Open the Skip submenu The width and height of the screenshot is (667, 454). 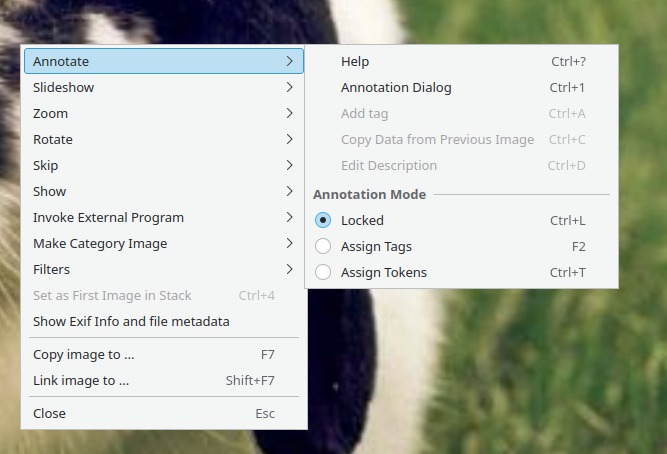pyautogui.click(x=164, y=165)
